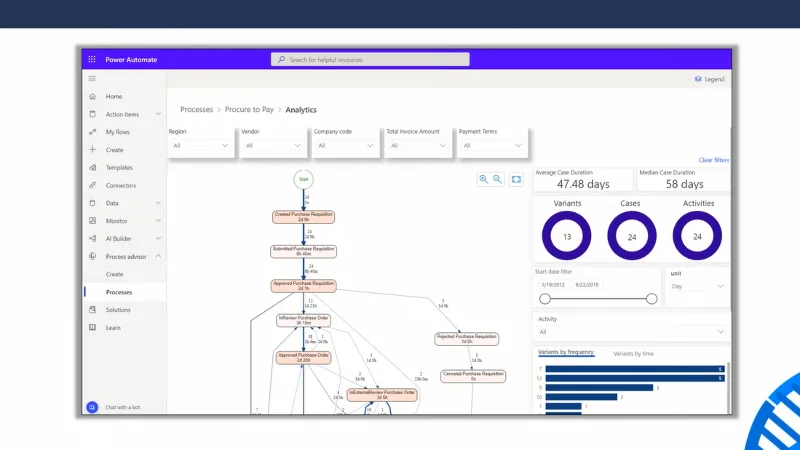The height and width of the screenshot is (450, 800).
Task: Select the Canceled Purchase Requisition node
Action: pyautogui.click(x=473, y=376)
